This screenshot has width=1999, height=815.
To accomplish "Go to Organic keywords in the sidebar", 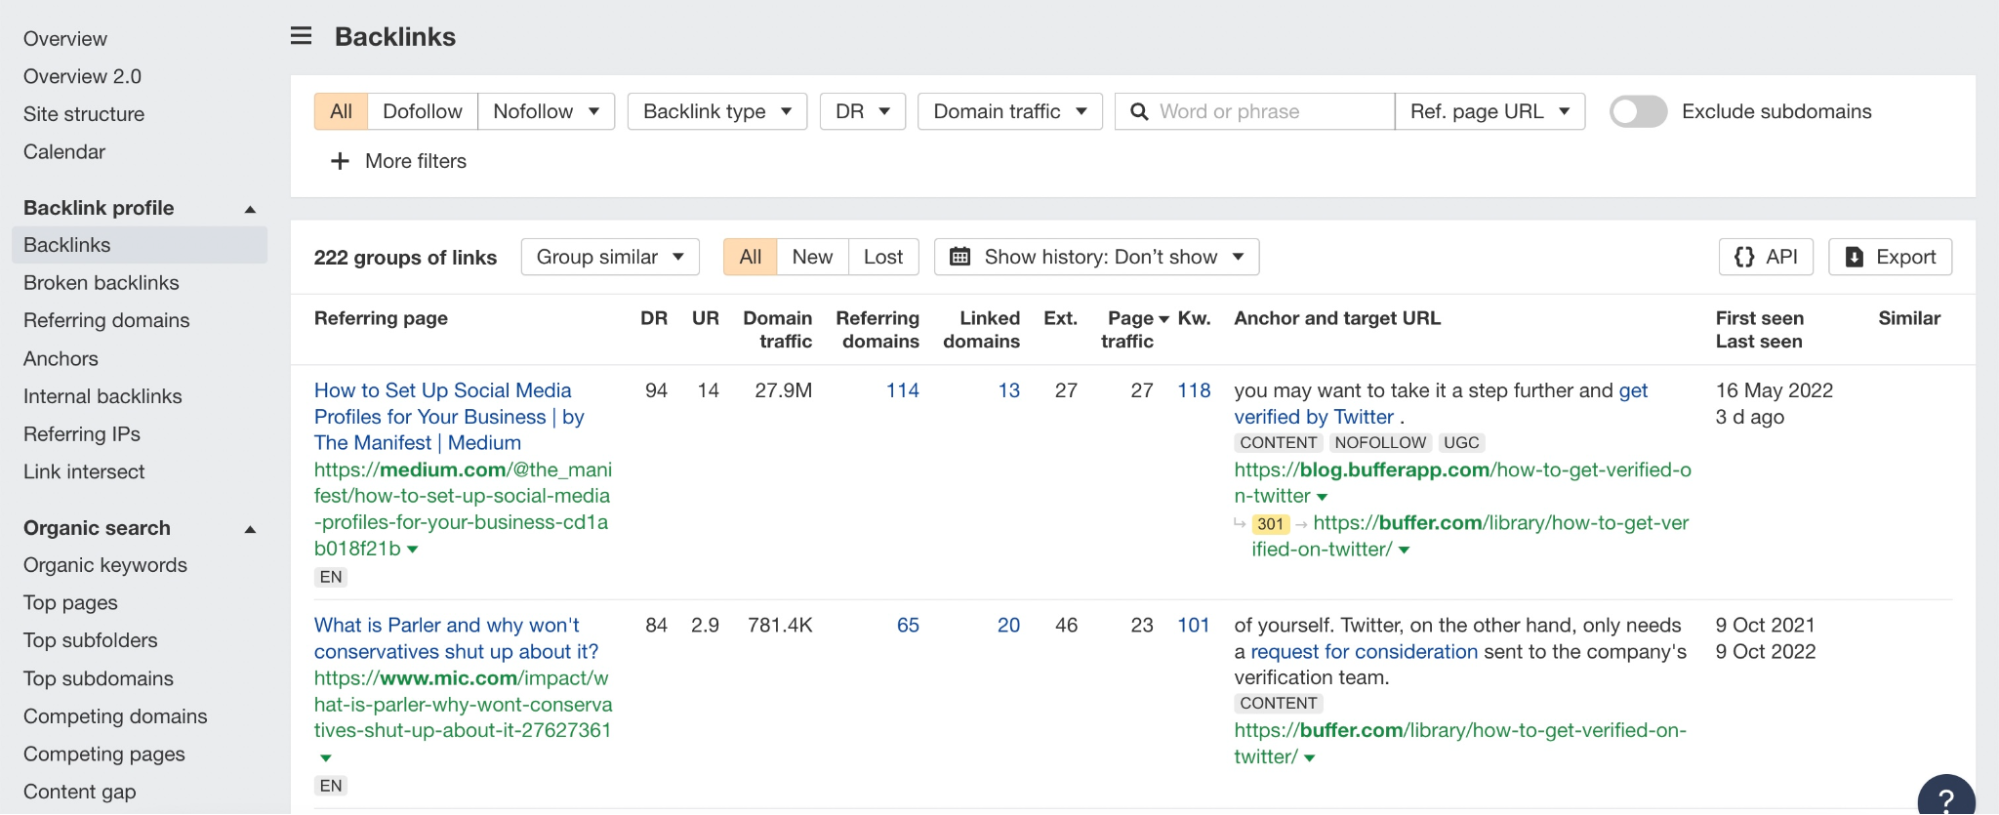I will (105, 565).
